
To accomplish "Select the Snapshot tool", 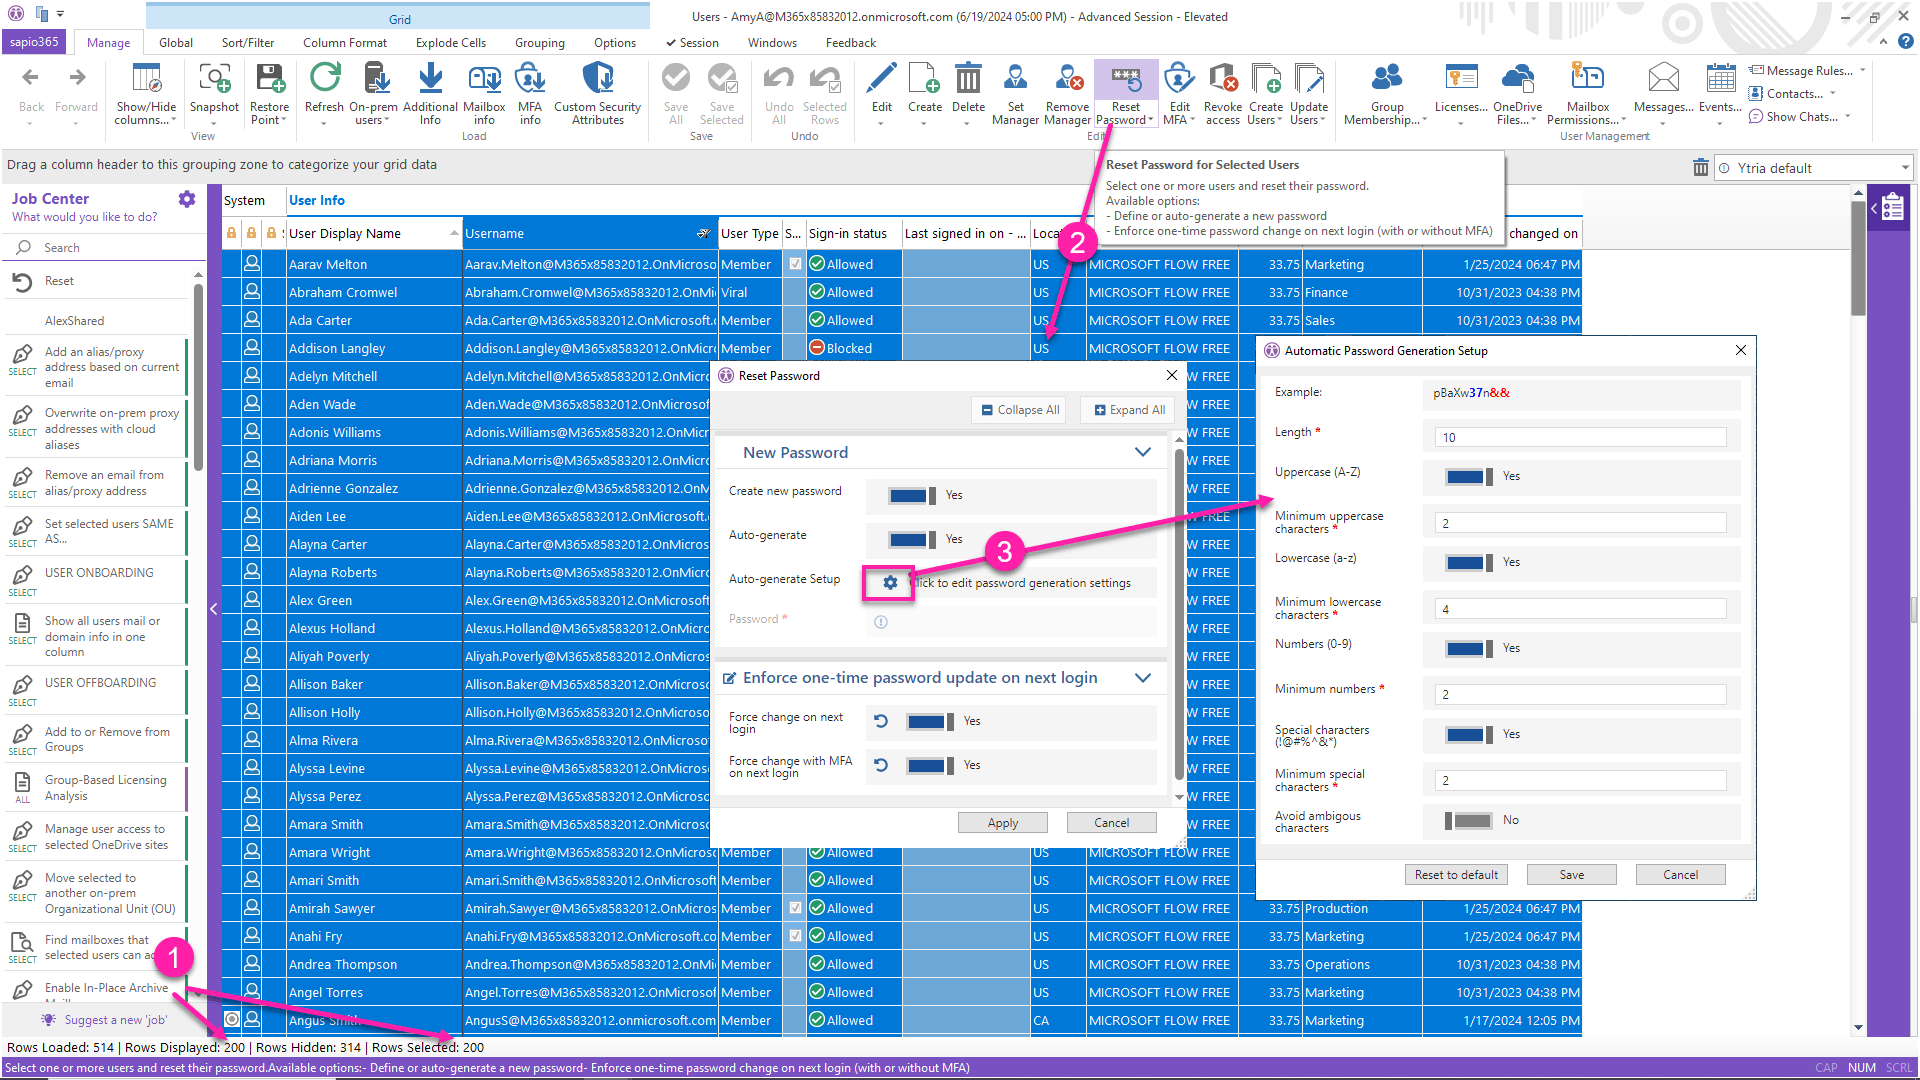I will tap(214, 90).
